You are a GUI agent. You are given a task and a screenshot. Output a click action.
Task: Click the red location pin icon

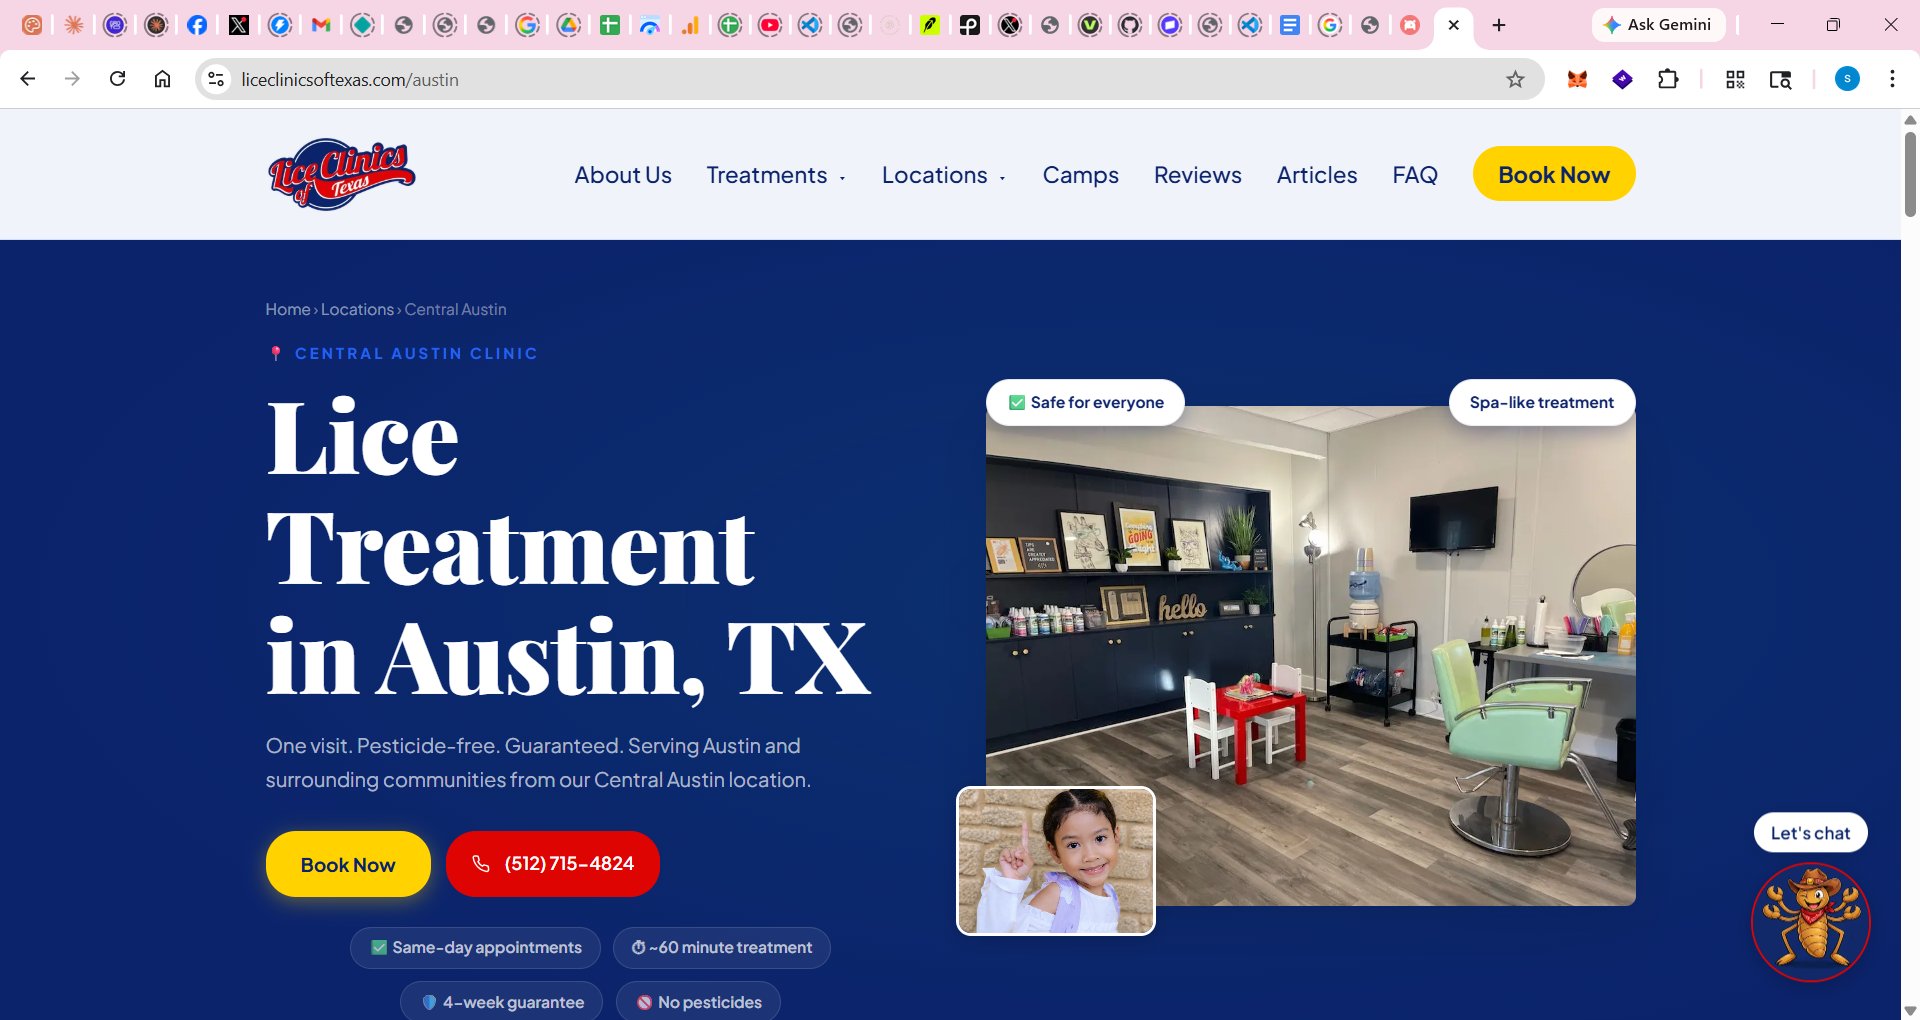(x=276, y=353)
